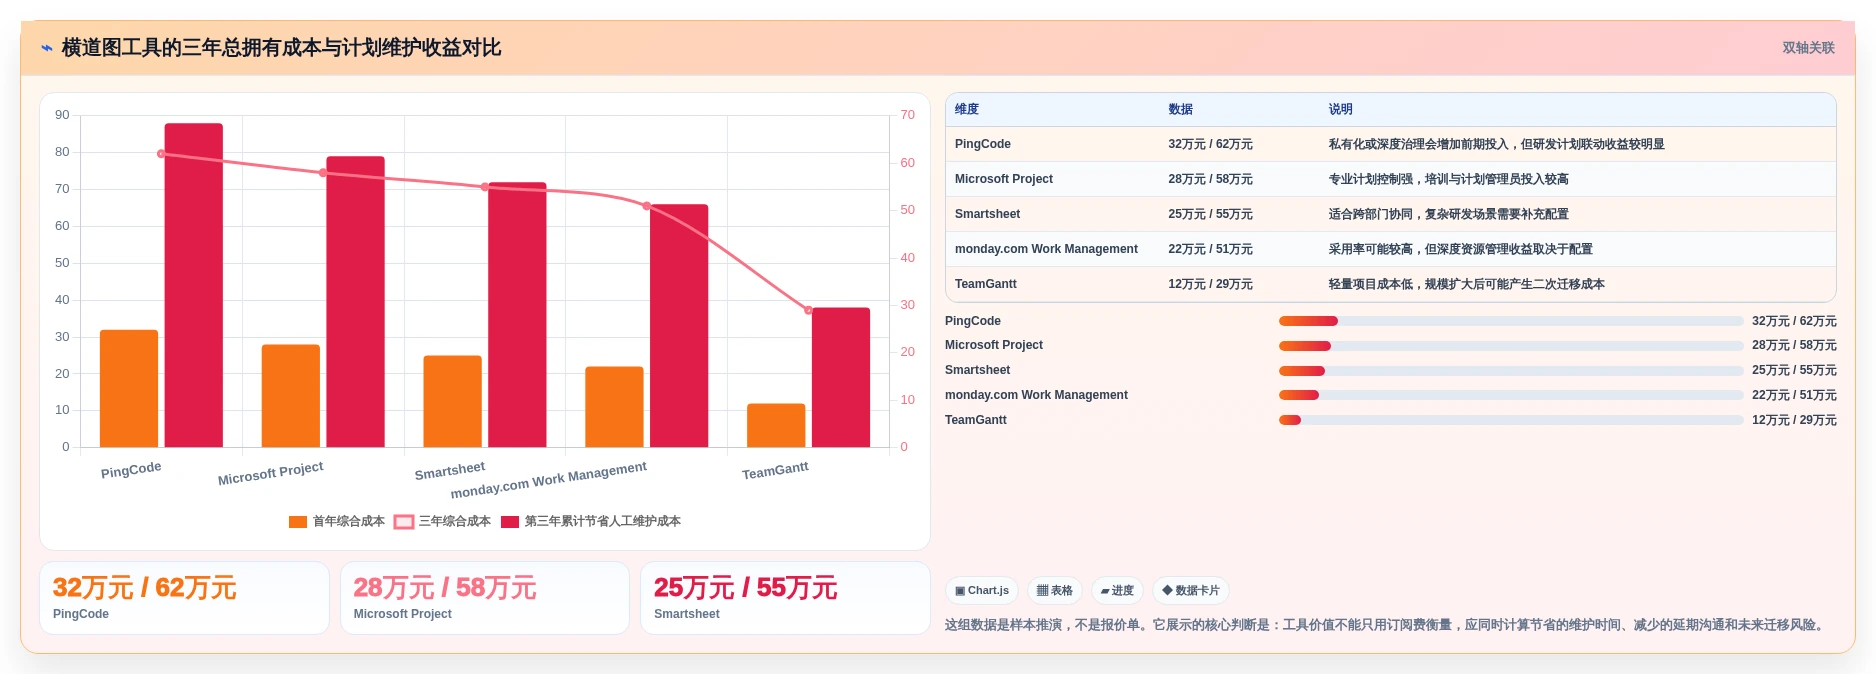Click the 双轴关联 label in header
The image size is (1876, 674).
(1808, 48)
